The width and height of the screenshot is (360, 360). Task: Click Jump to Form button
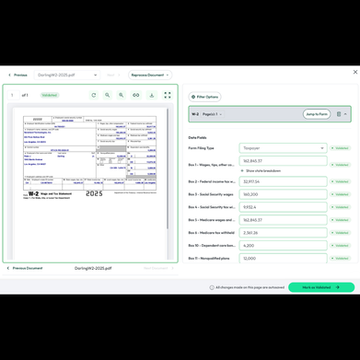(x=317, y=114)
